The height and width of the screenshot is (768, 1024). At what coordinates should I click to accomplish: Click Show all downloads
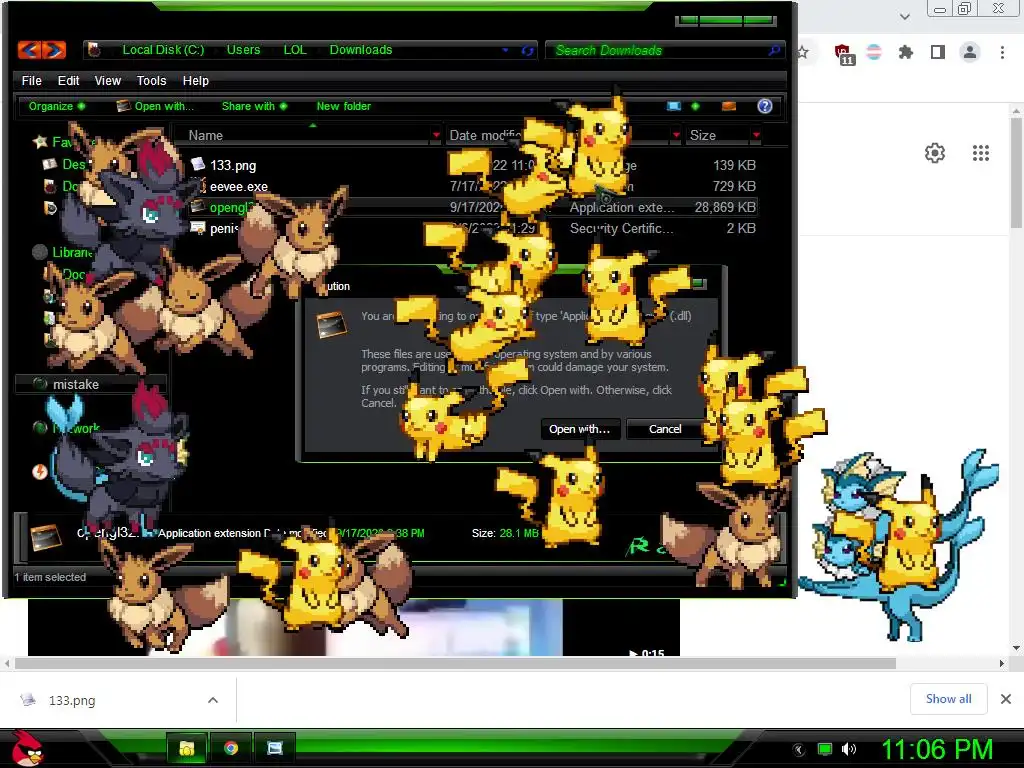948,699
